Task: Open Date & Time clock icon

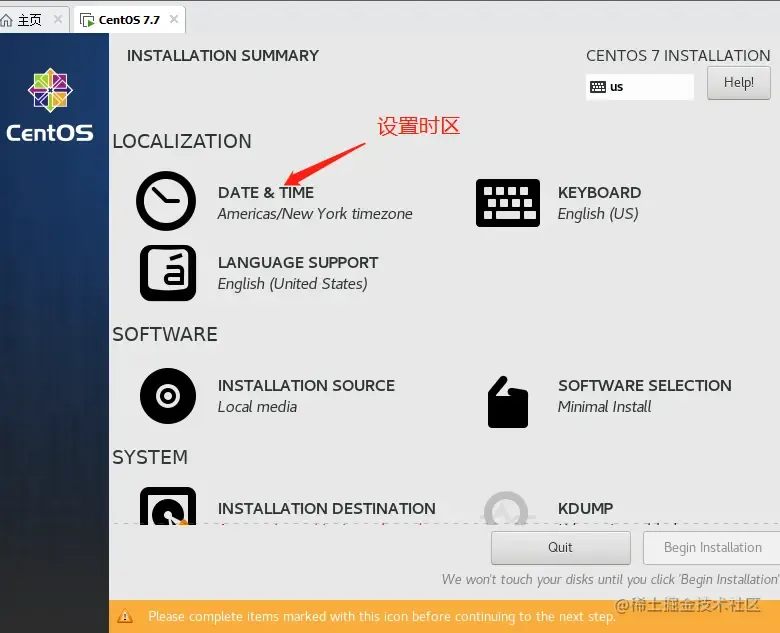Action: point(166,201)
